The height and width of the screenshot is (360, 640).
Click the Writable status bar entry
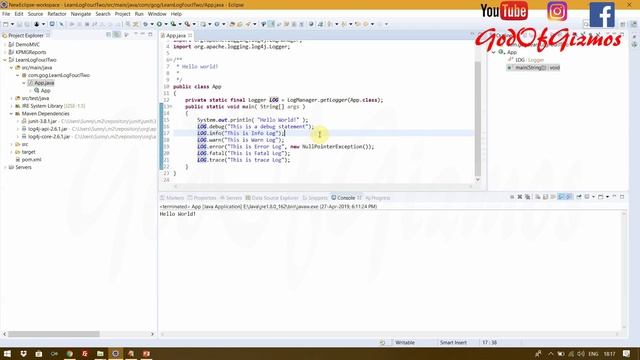click(405, 343)
